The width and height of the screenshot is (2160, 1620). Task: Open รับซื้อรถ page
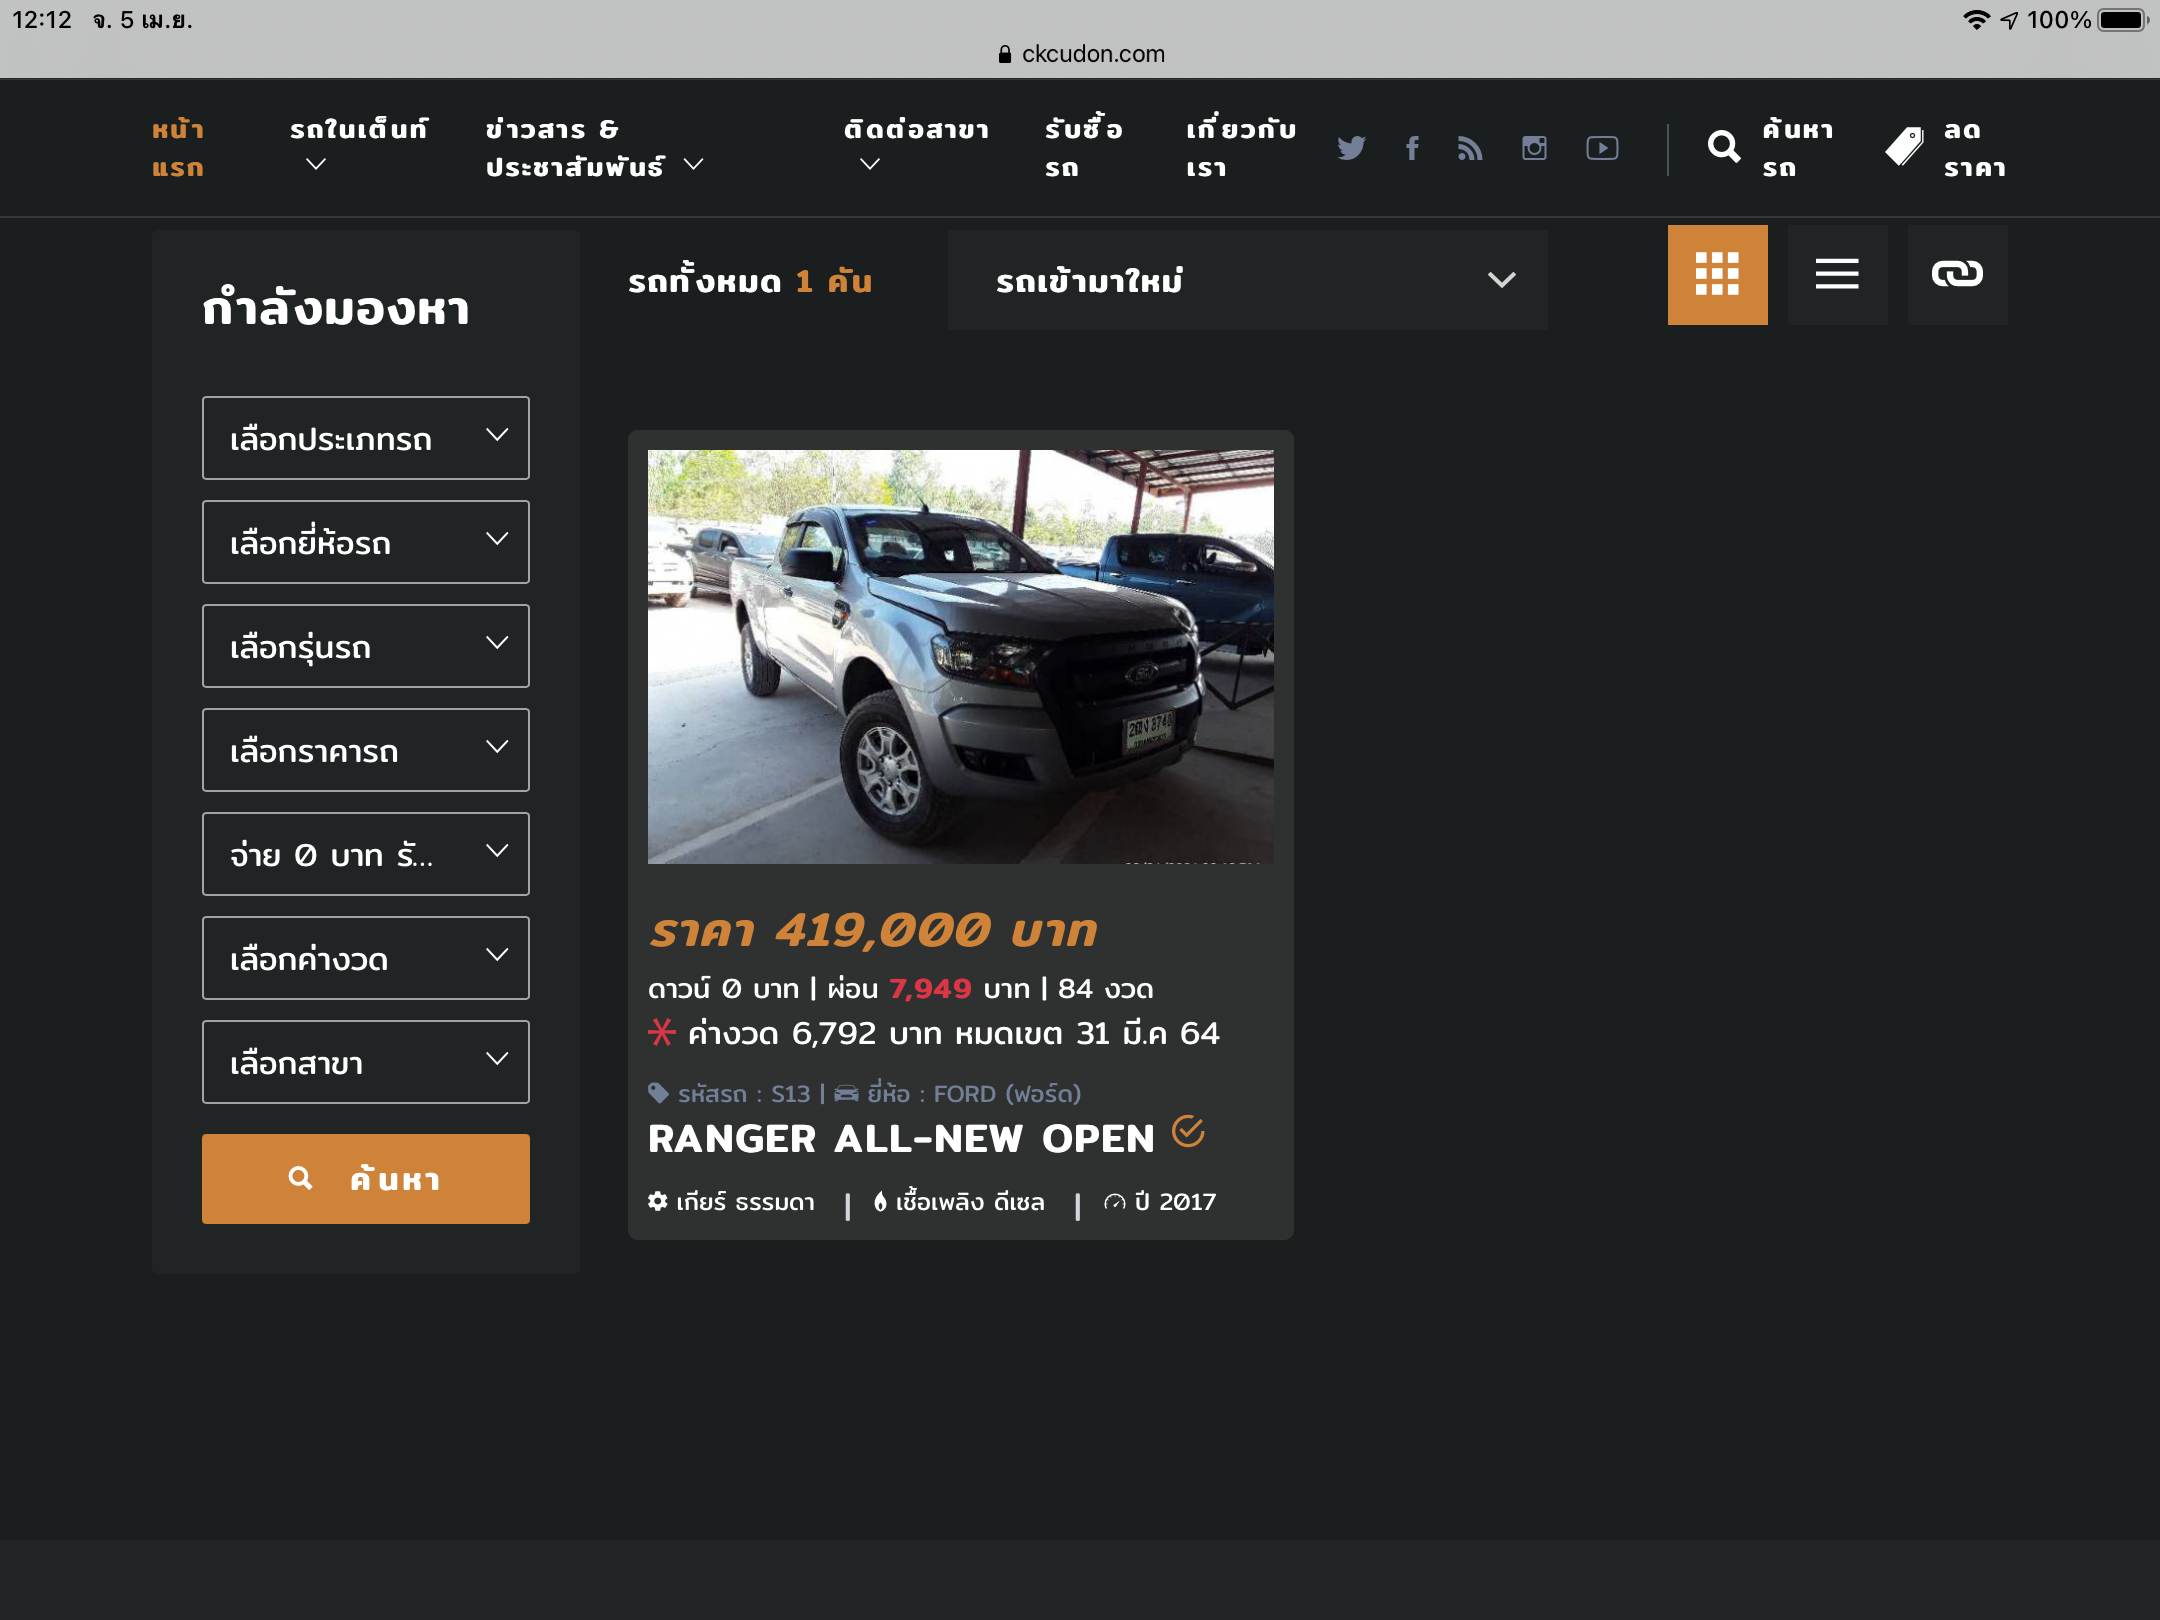coord(1084,148)
